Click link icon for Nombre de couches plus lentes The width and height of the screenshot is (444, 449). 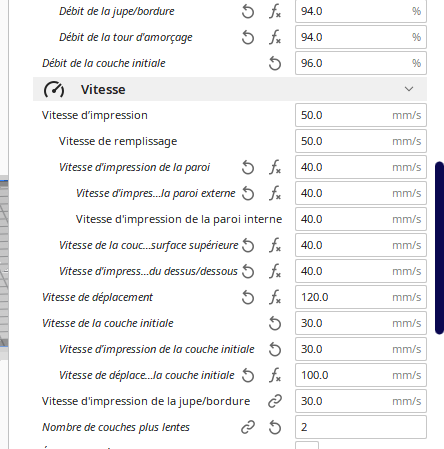(248, 427)
